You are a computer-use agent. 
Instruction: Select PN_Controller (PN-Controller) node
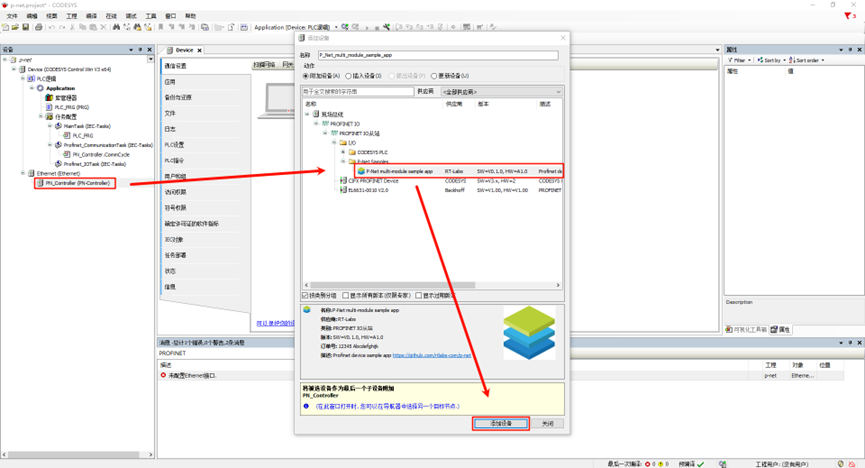tap(77, 183)
